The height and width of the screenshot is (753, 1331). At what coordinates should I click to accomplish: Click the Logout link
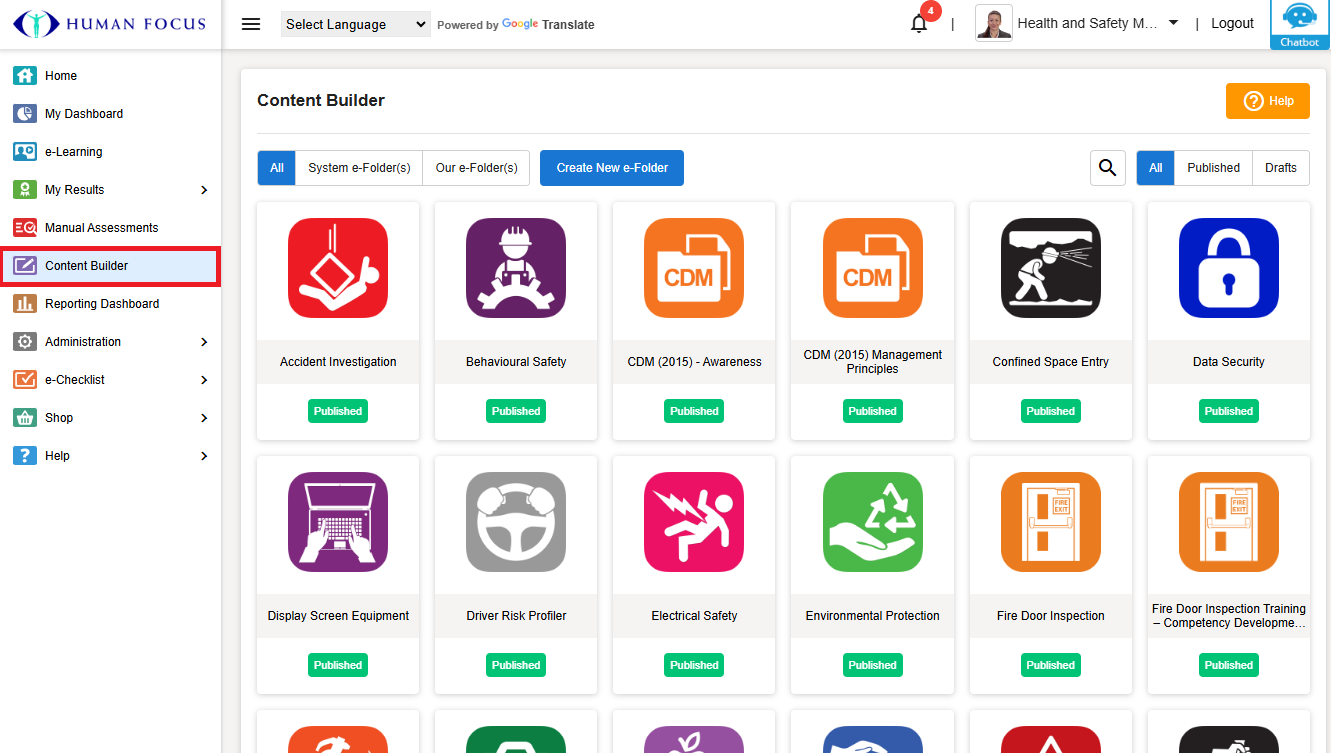coord(1232,23)
